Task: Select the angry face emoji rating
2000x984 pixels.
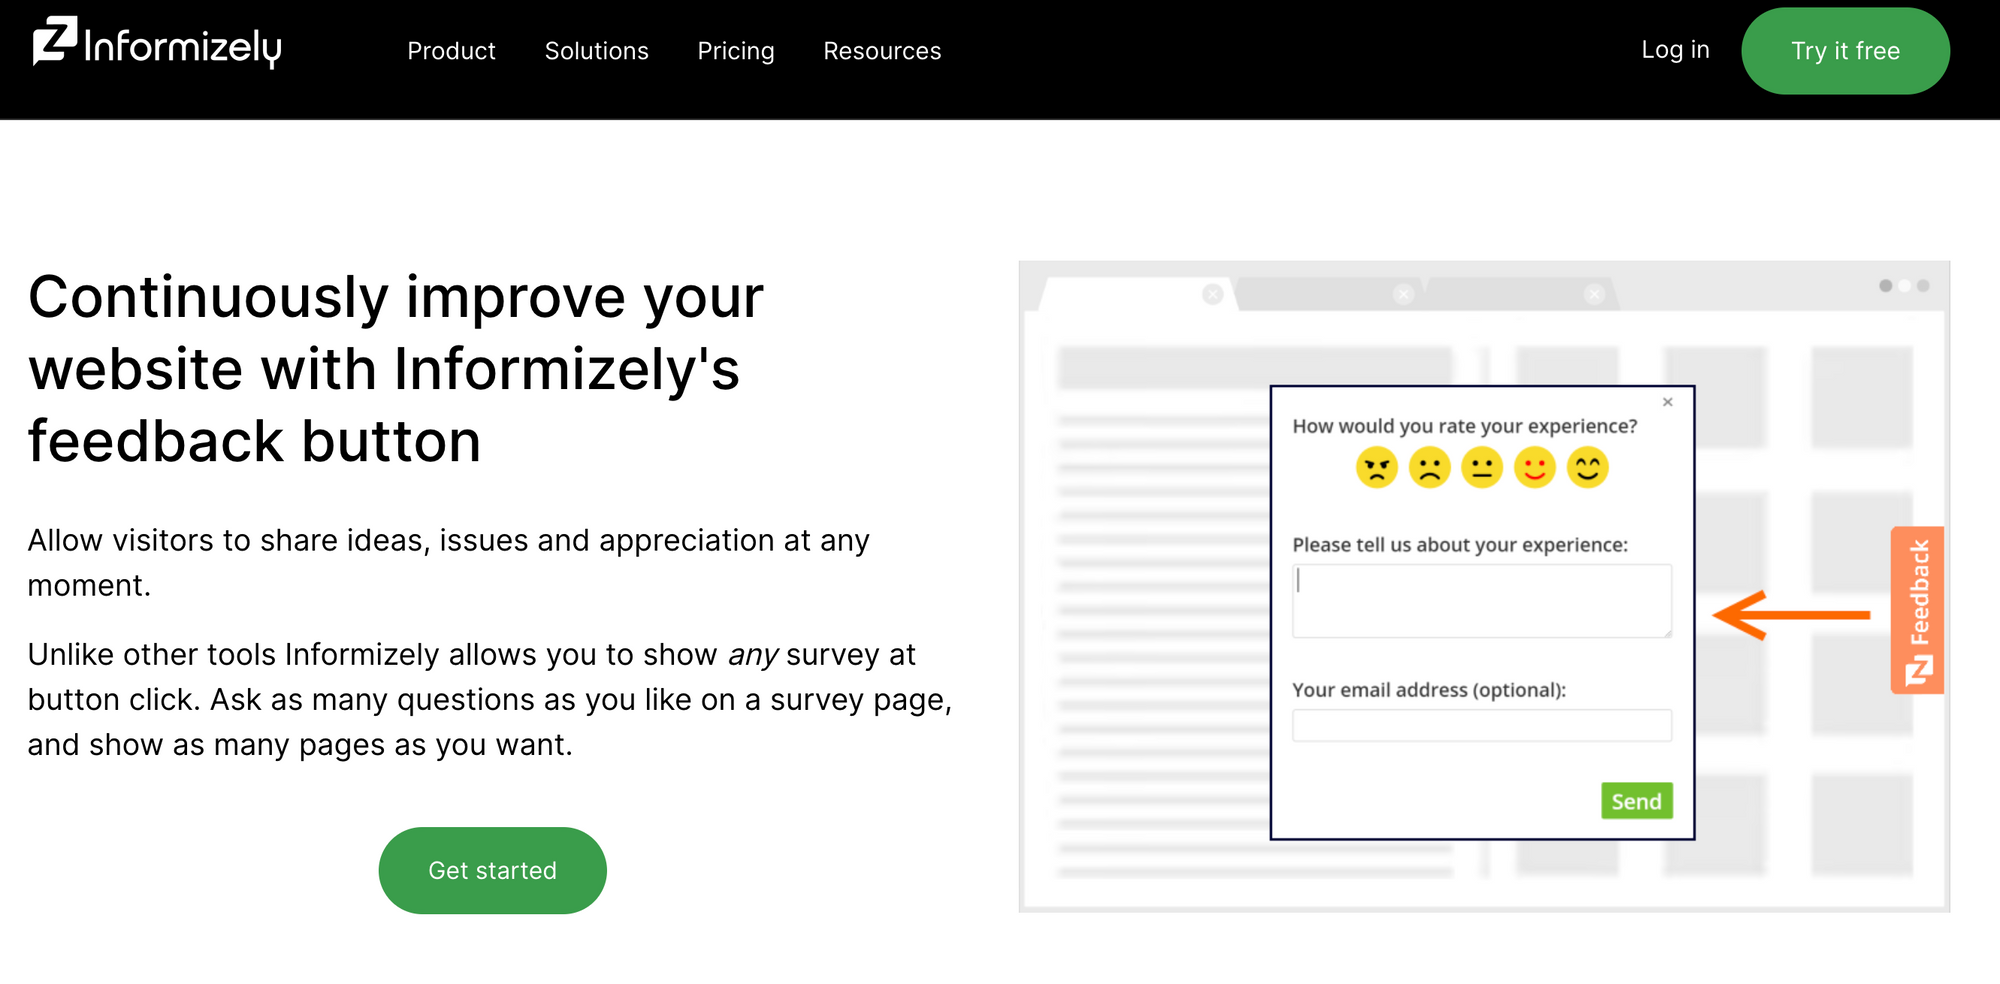Action: [x=1376, y=467]
